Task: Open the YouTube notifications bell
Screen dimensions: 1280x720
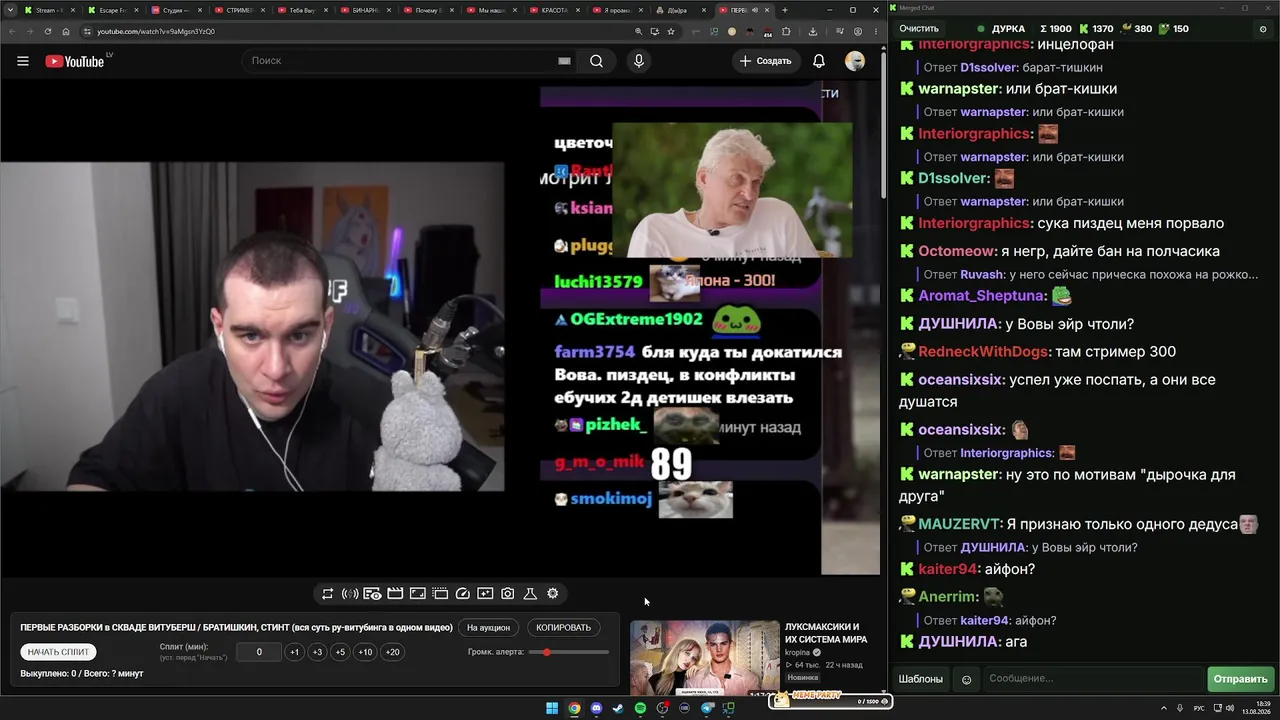Action: pyautogui.click(x=819, y=61)
